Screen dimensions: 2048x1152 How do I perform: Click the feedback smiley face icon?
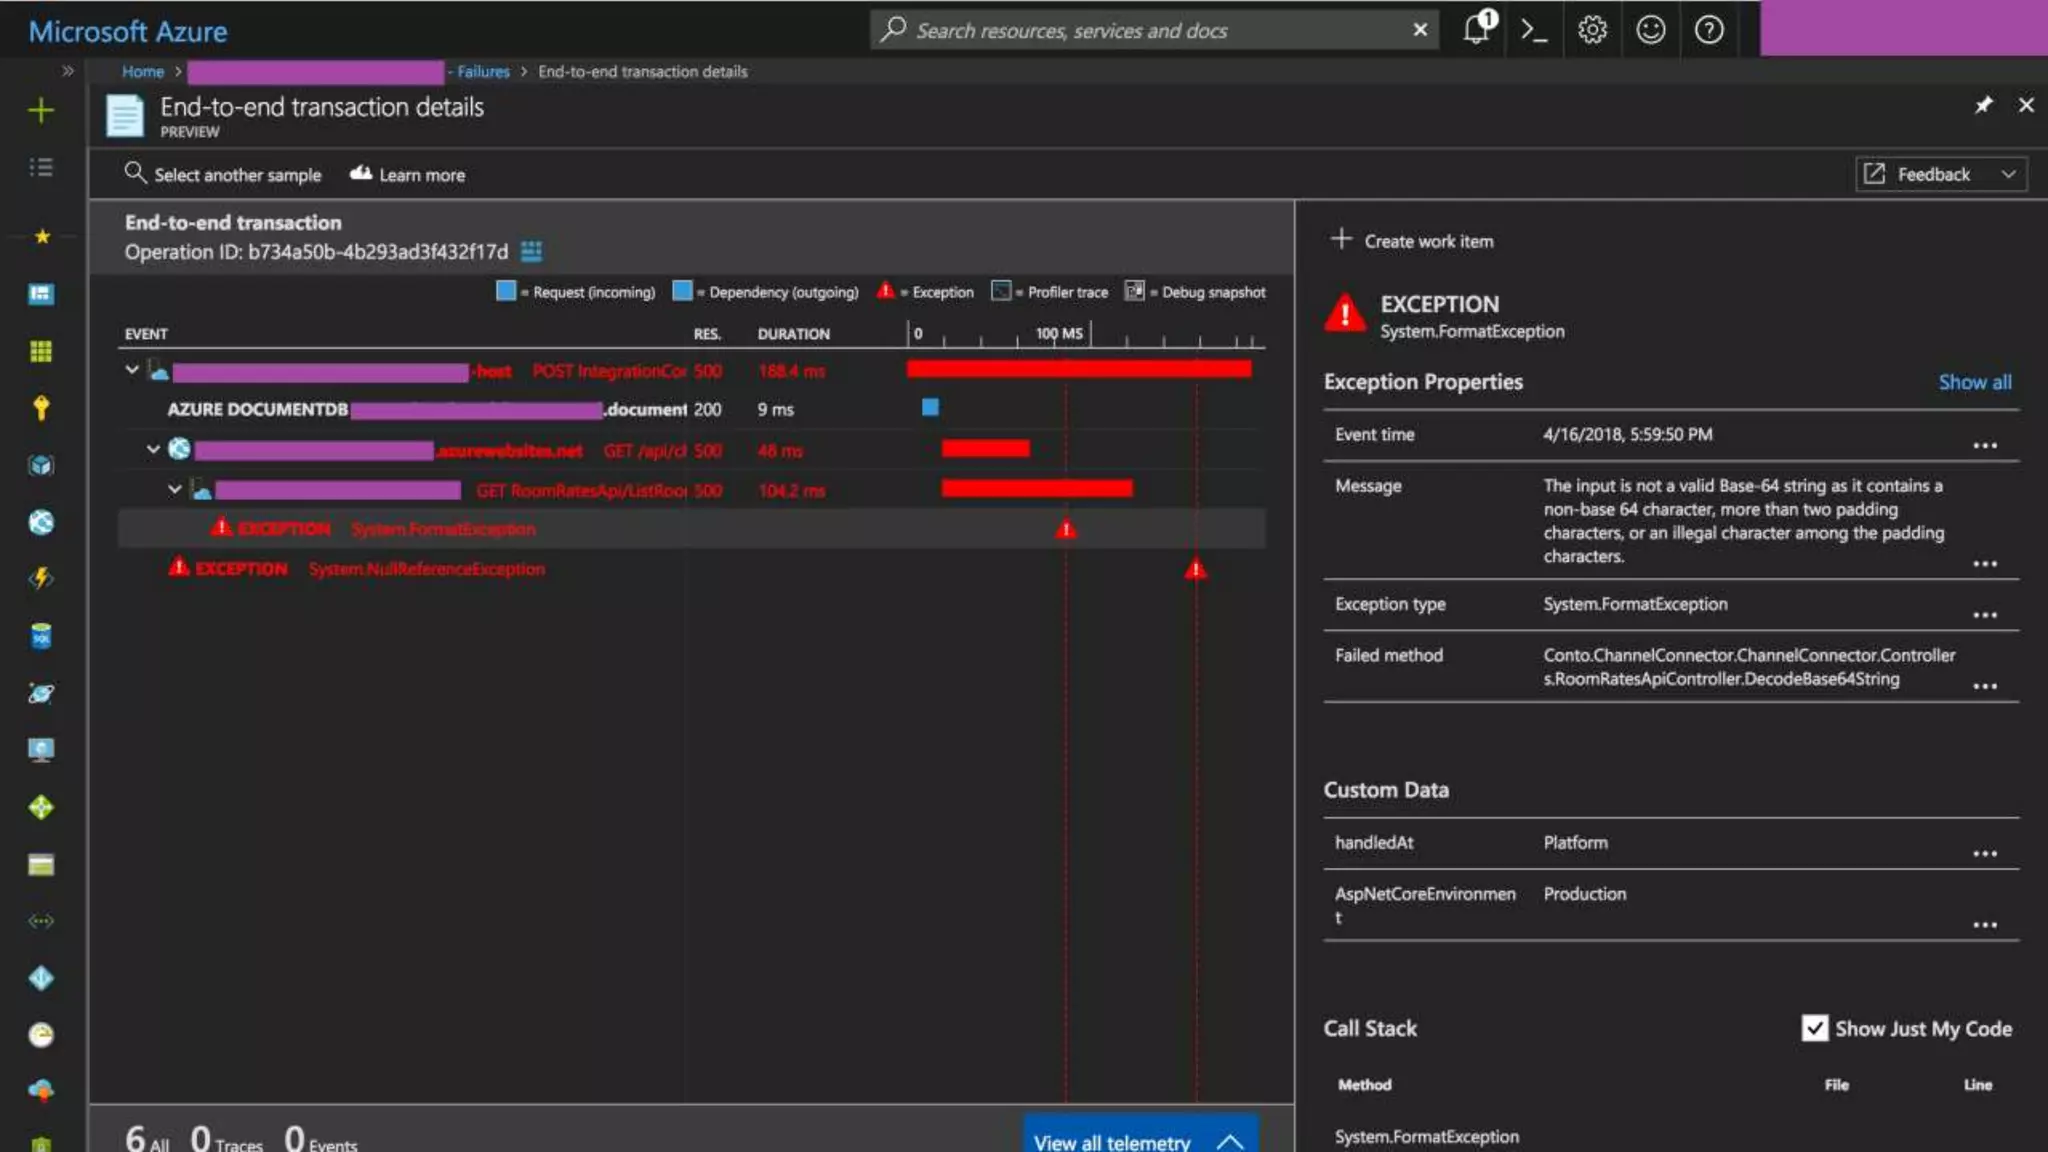[1650, 30]
